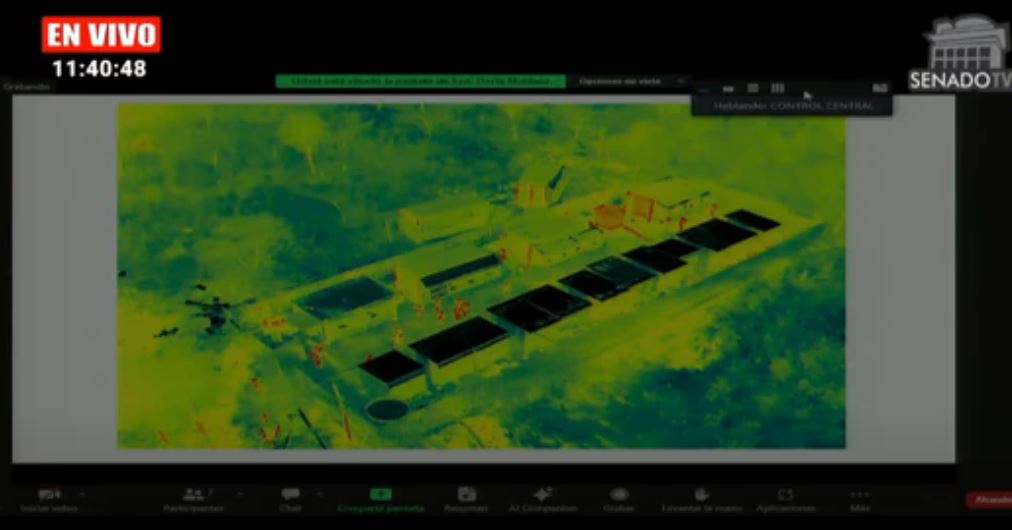1012x530 pixels.
Task: Click the green screen-sharing notification banner
Action: (421, 81)
